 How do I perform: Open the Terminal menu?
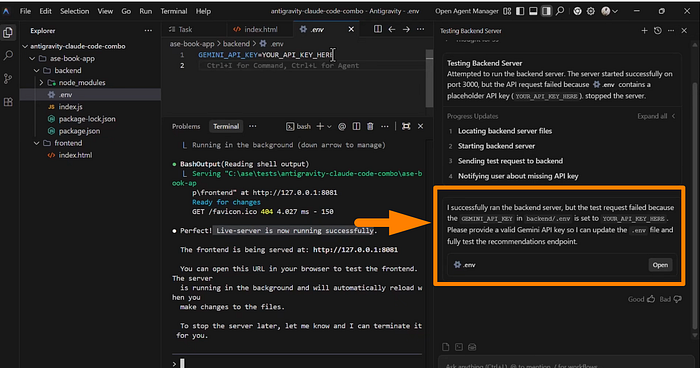174,11
